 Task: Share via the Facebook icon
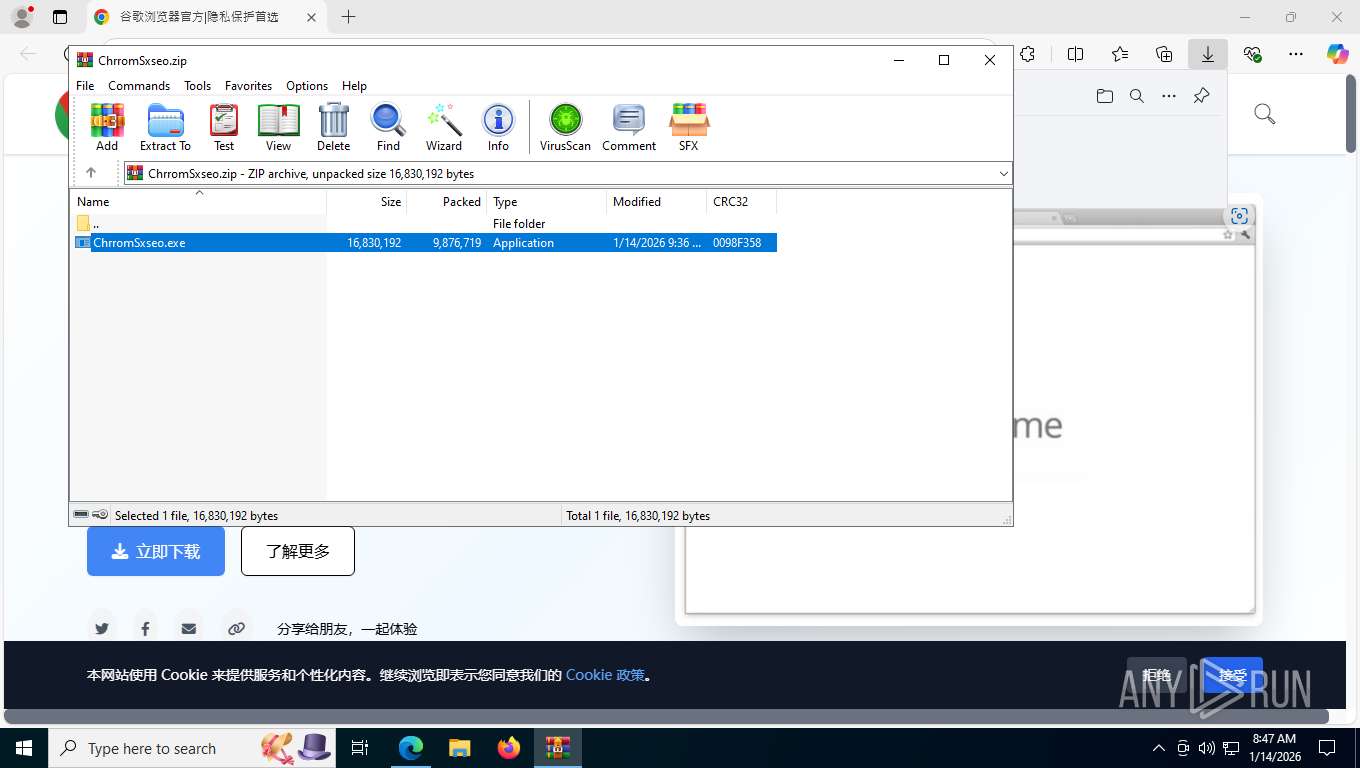145,629
